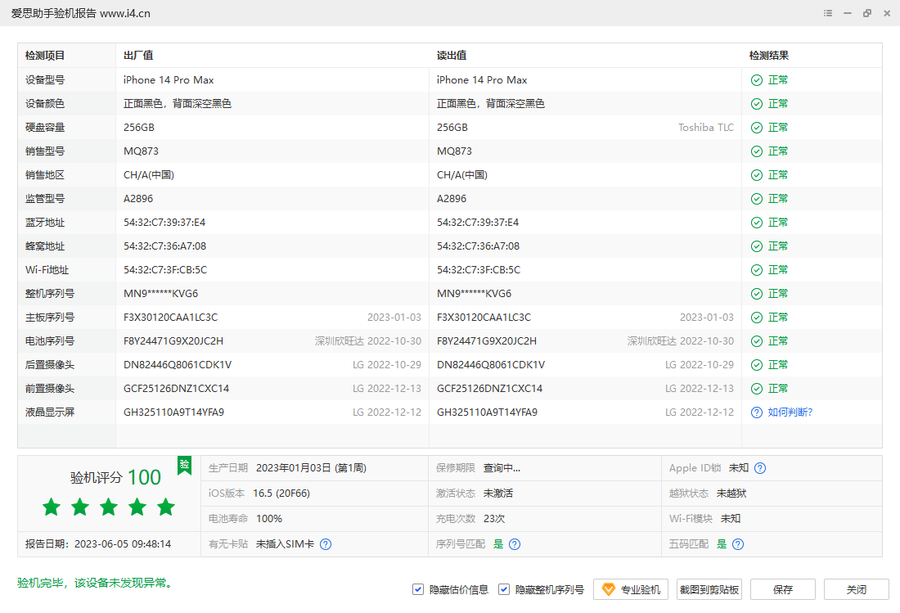Click the 验机评分 100 score
Image resolution: width=900 pixels, height=613 pixels.
(115, 478)
